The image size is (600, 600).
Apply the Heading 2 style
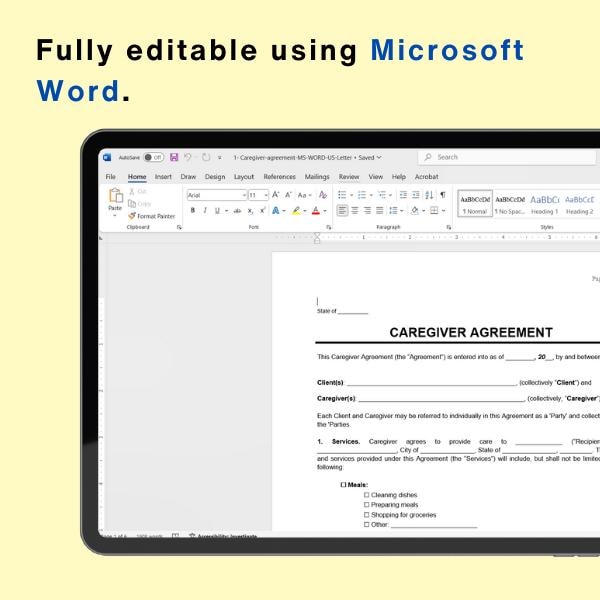coord(579,204)
